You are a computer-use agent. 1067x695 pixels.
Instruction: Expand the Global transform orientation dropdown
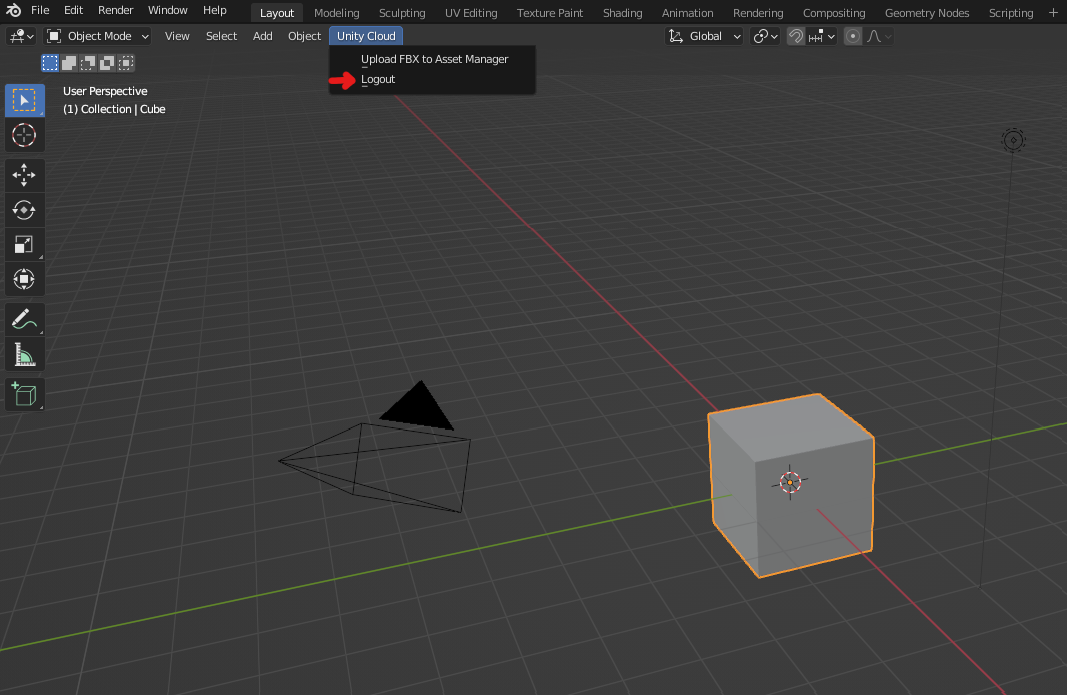coord(705,36)
